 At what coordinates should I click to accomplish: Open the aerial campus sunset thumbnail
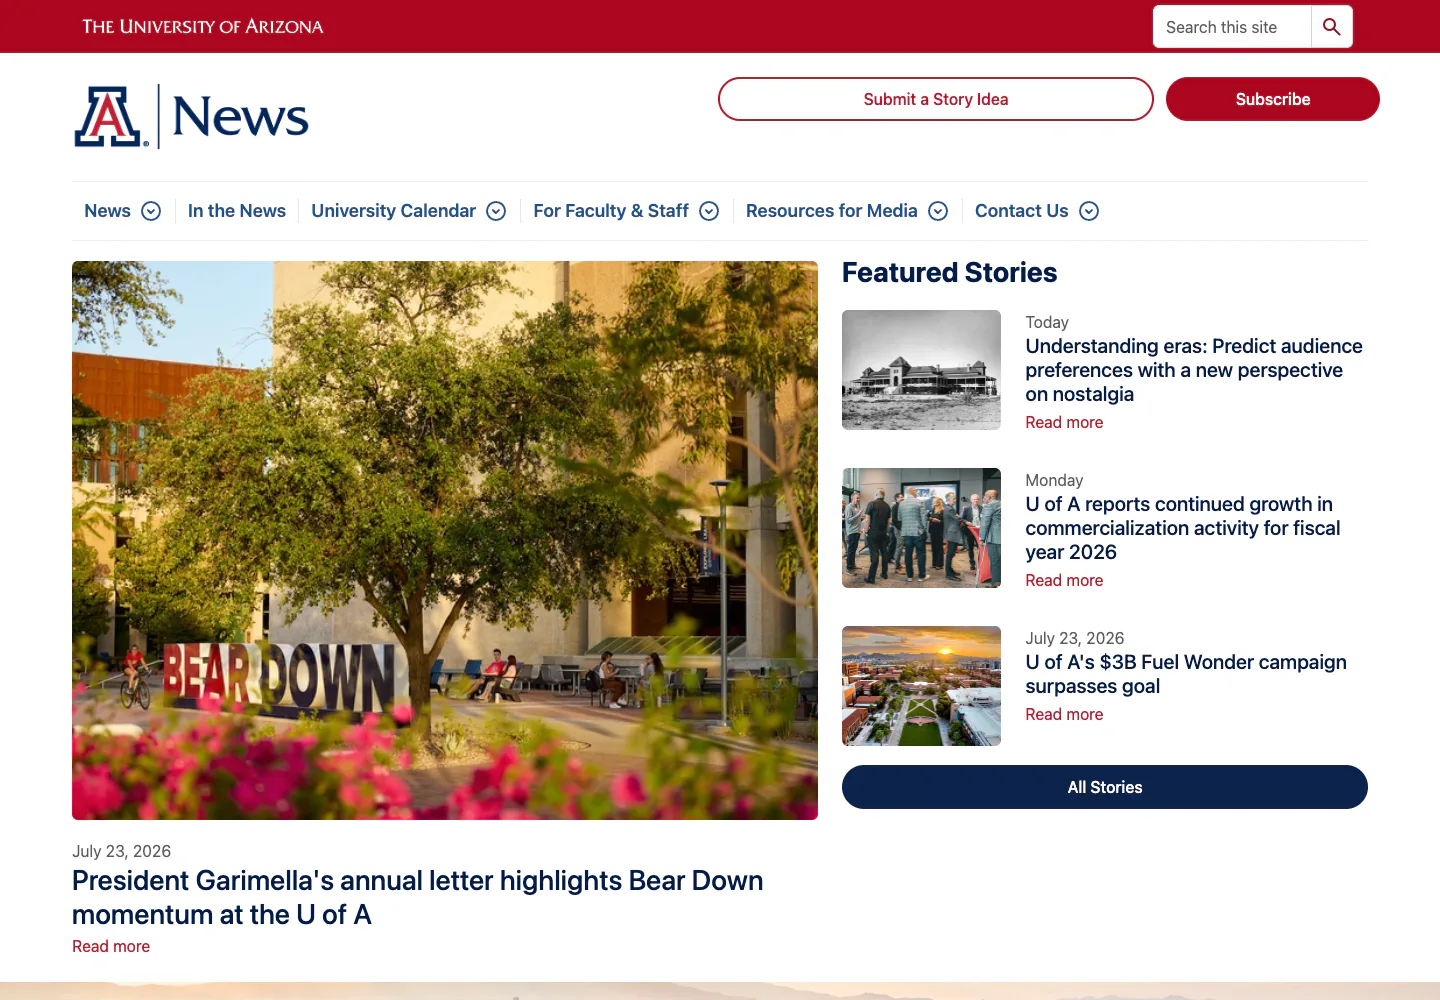coord(921,686)
